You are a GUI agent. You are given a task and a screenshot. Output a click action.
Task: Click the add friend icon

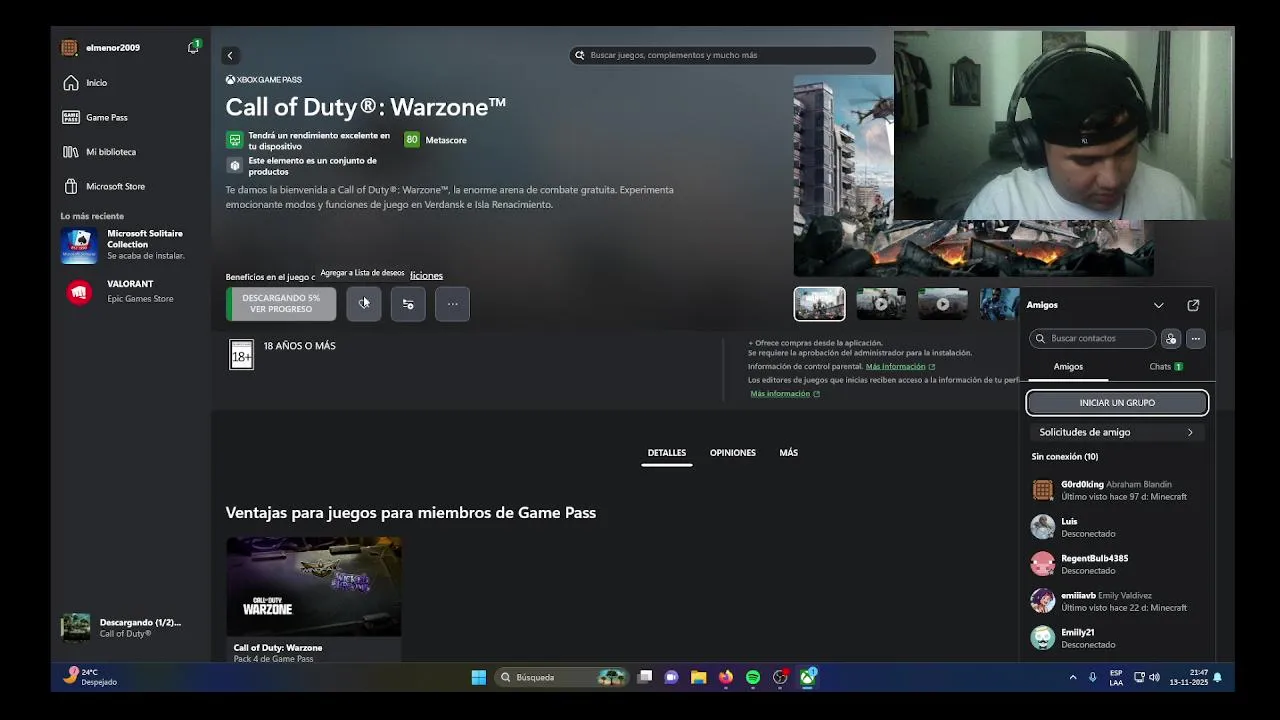[x=1171, y=338]
